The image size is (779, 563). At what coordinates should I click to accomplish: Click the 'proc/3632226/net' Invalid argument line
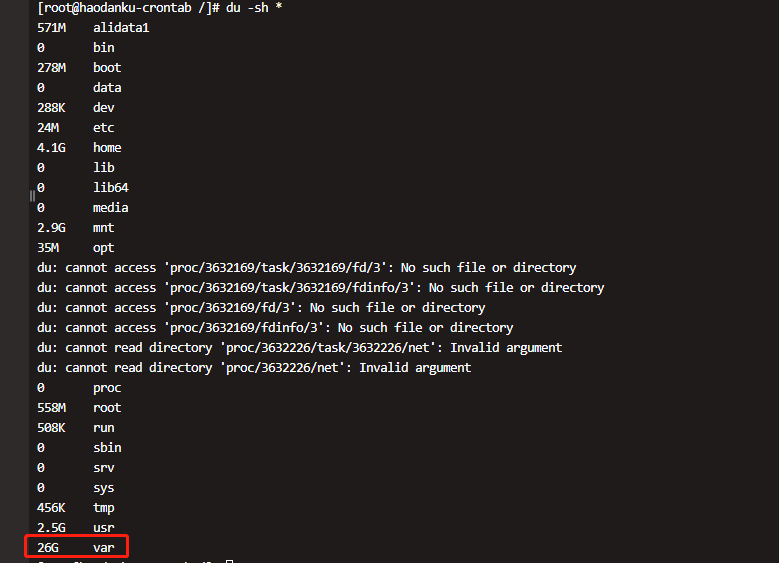point(254,368)
